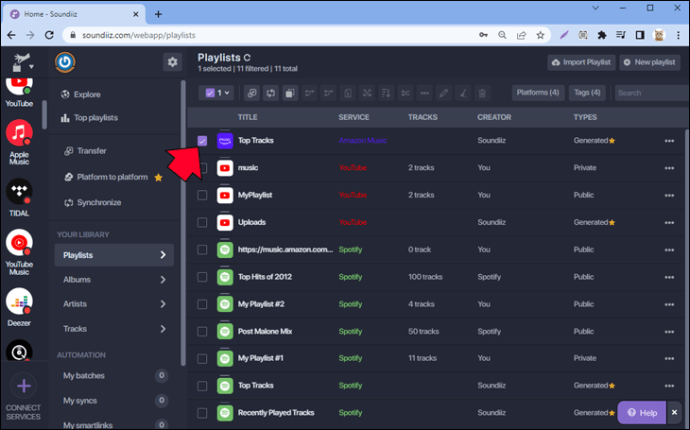This screenshot has height=430, width=690.
Task: Open the Transfer menu item
Action: click(85, 151)
